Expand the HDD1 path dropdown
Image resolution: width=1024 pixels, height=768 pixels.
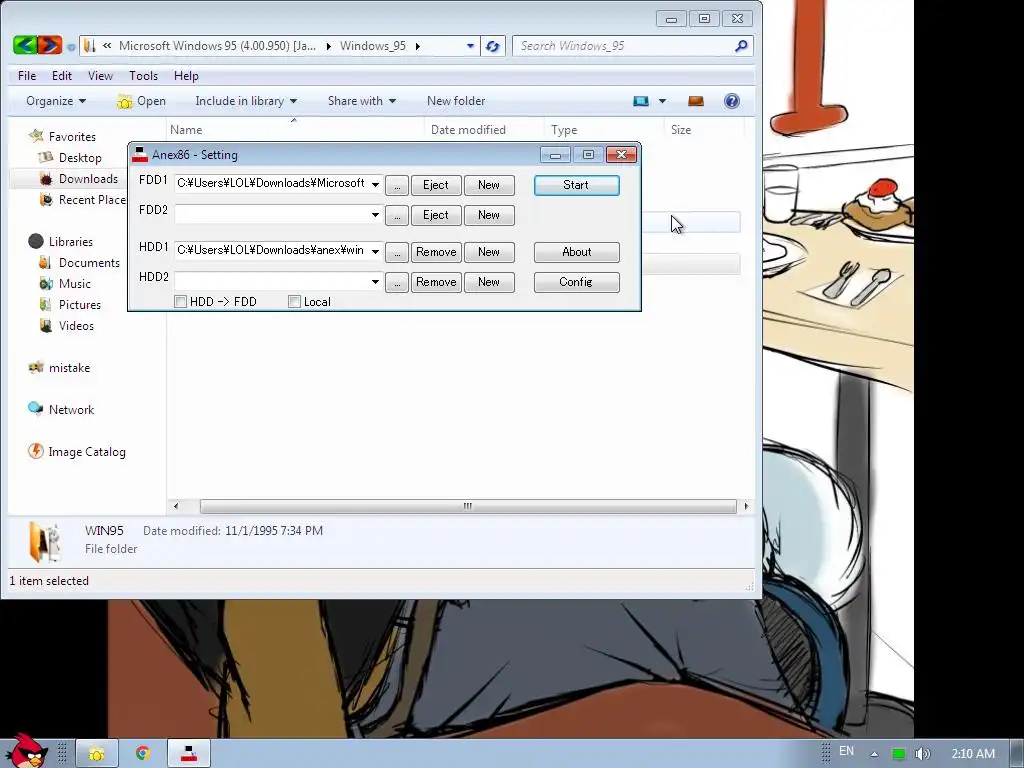pyautogui.click(x=376, y=251)
